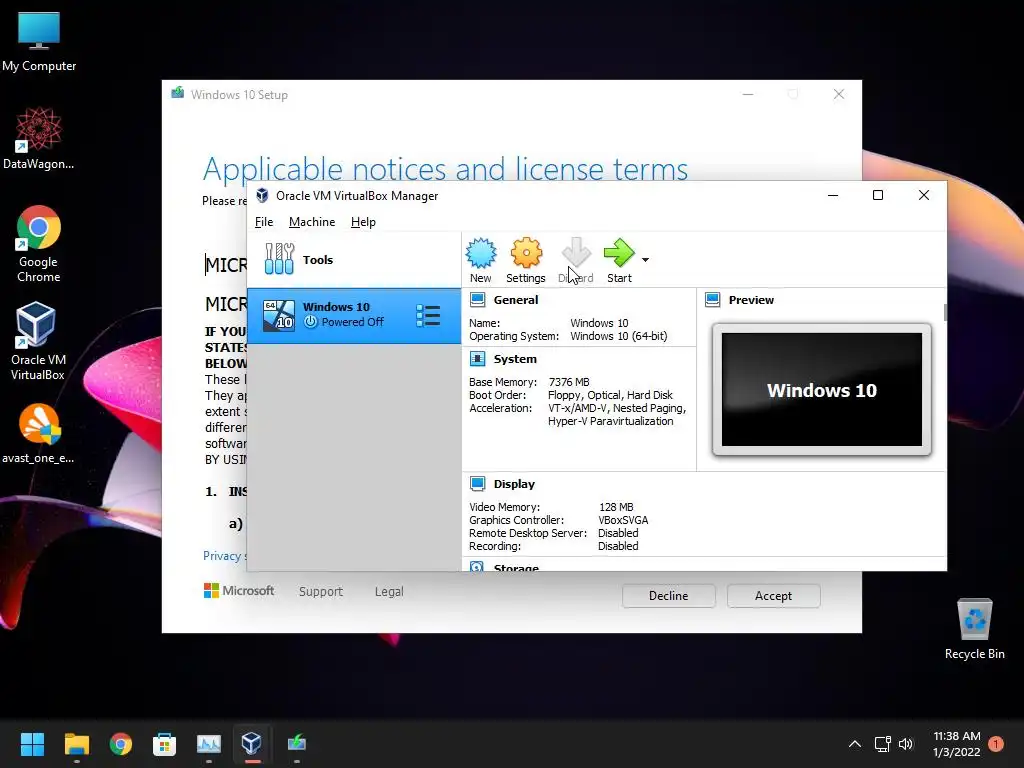Open File Explorer from the taskbar
1024x768 pixels.
coord(76,744)
